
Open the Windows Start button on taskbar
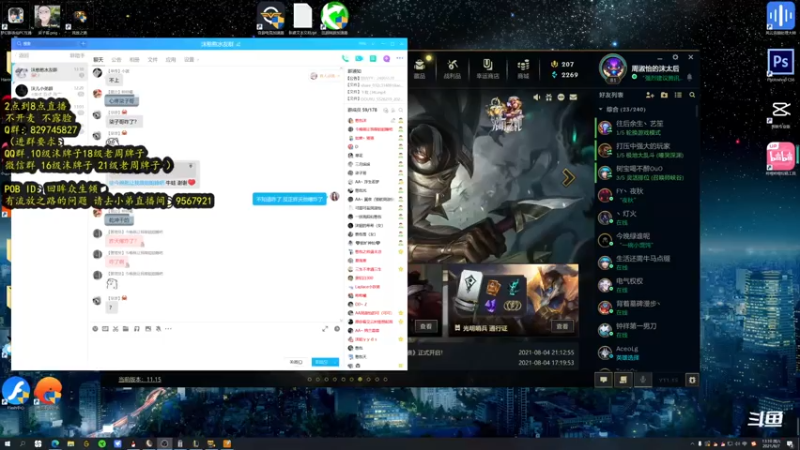[x=7, y=443]
